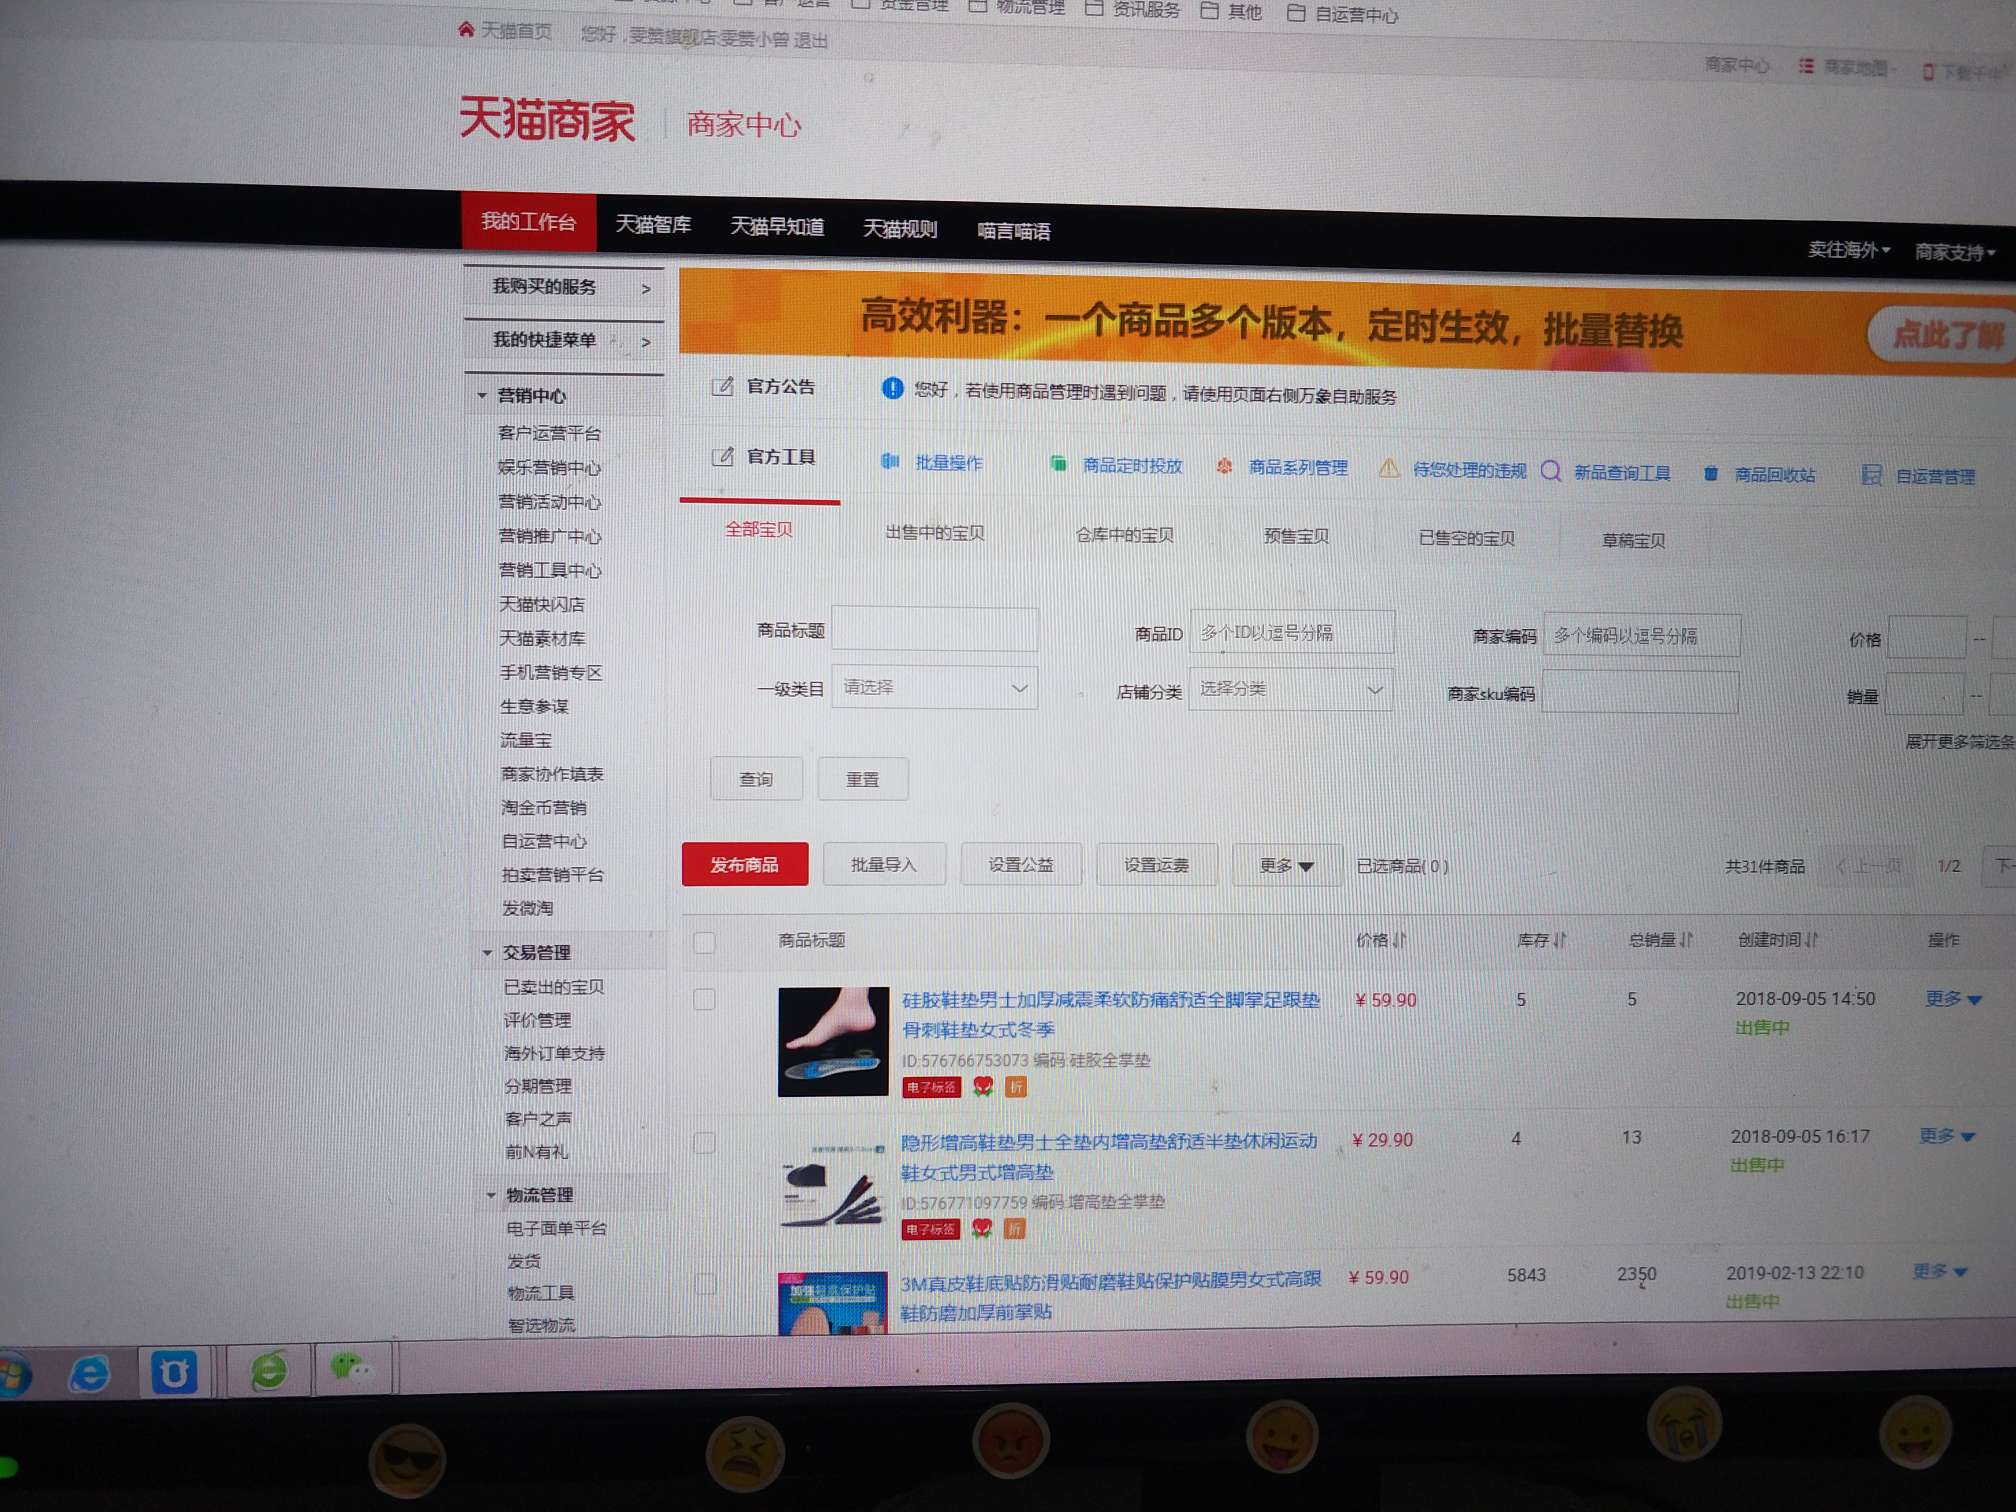
Task: Open 更多 menu for 2019-02-13 product
Action: [x=1940, y=1271]
